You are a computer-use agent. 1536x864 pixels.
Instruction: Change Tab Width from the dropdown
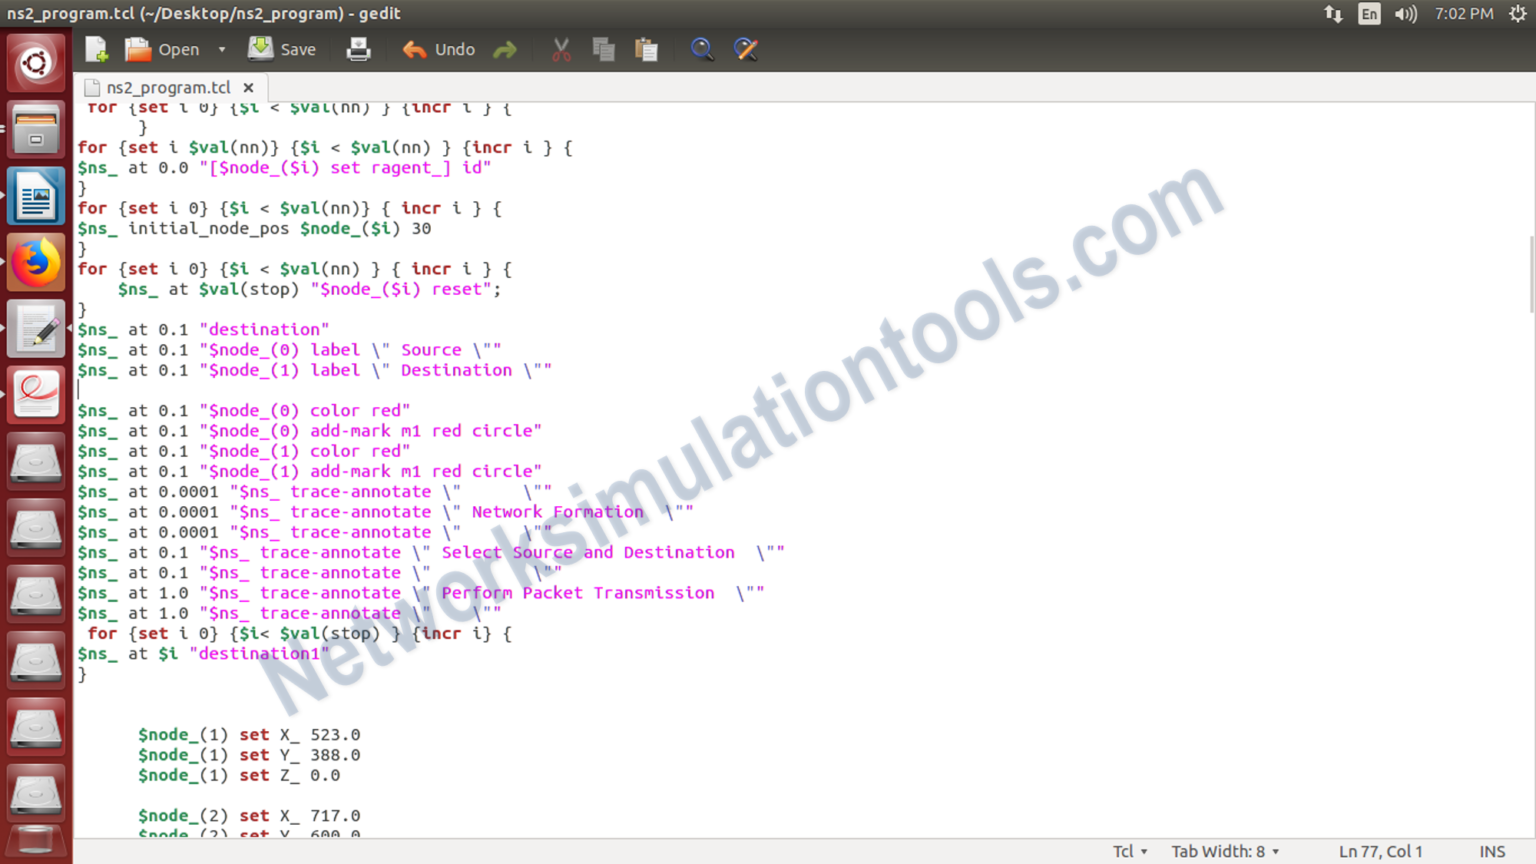click(1224, 851)
